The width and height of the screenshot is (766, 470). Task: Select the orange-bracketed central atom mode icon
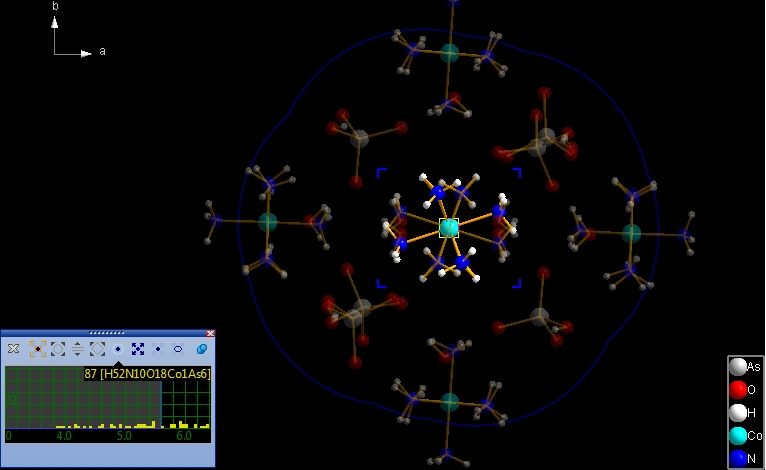coord(38,349)
